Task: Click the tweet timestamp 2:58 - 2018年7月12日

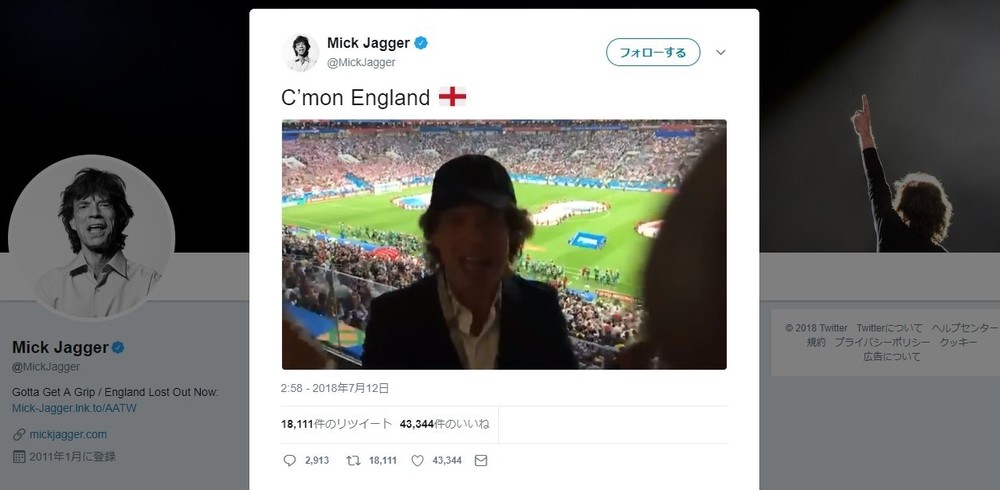Action: coord(335,388)
